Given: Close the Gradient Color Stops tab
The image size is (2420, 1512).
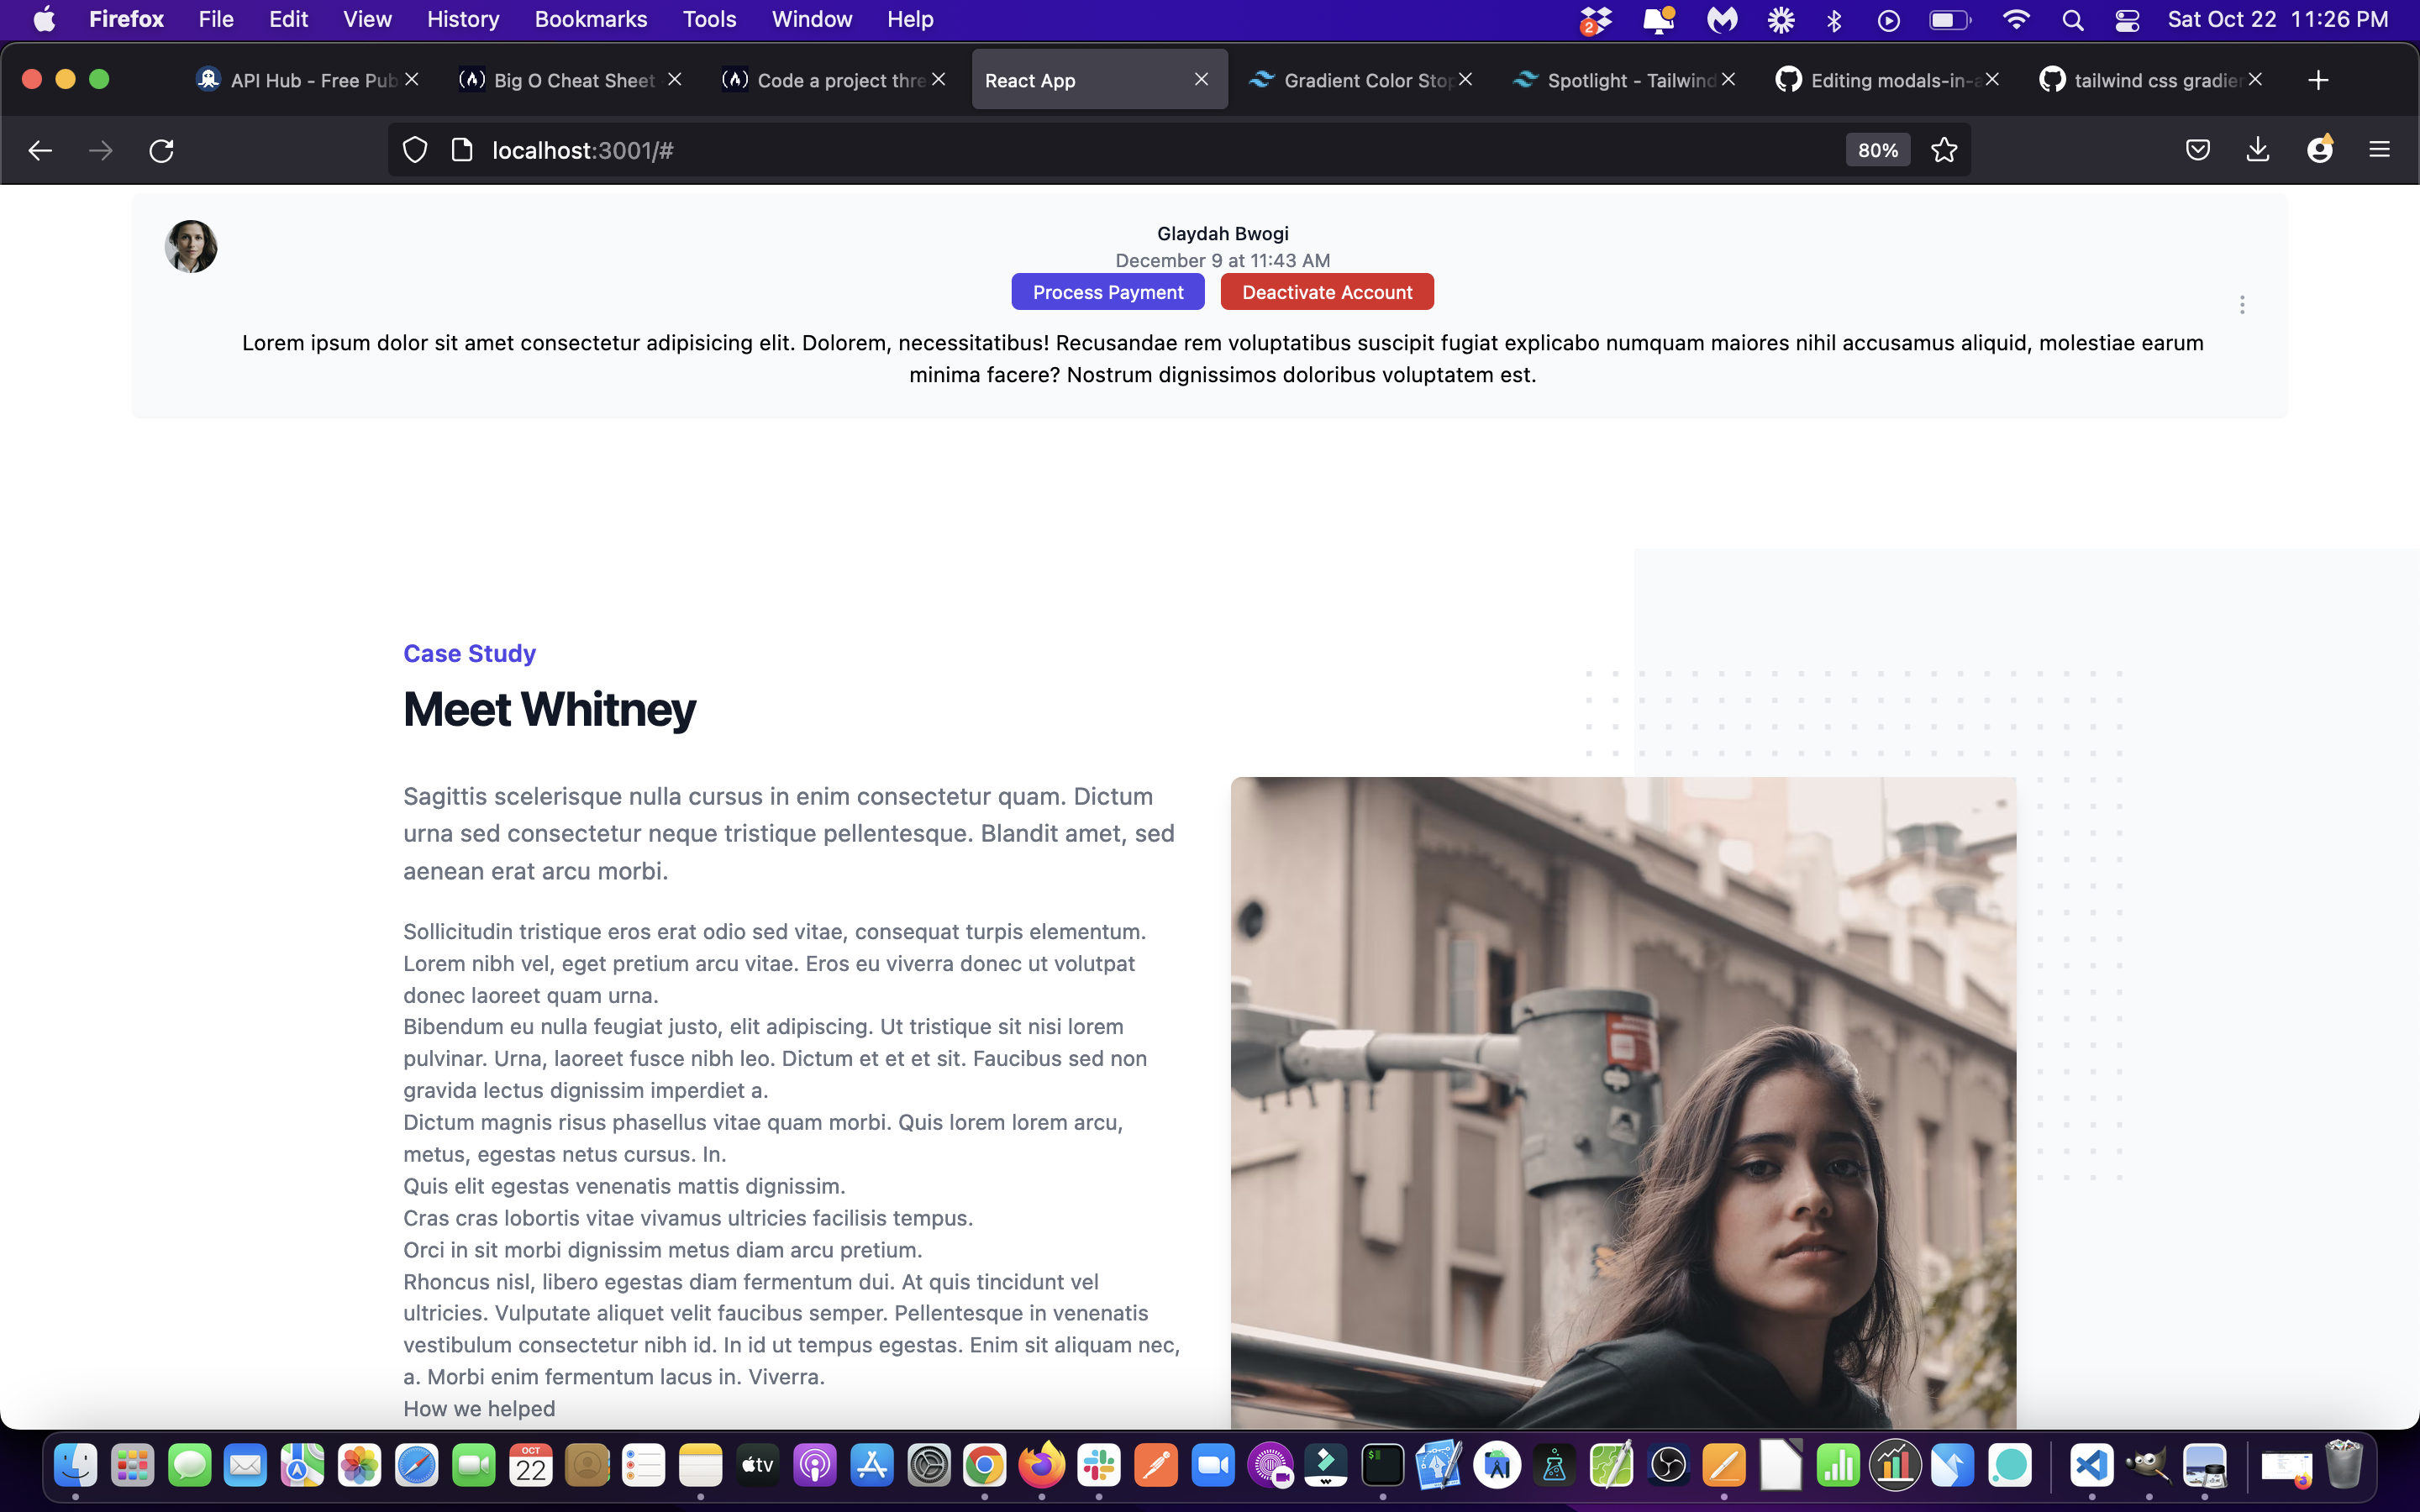Looking at the screenshot, I should click(x=1465, y=79).
